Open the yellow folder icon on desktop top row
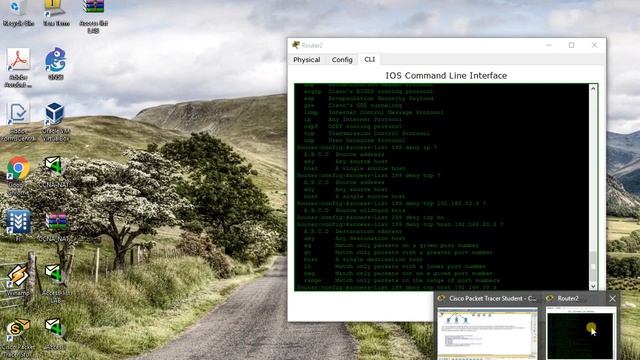This screenshot has height=360, width=640. [55, 11]
